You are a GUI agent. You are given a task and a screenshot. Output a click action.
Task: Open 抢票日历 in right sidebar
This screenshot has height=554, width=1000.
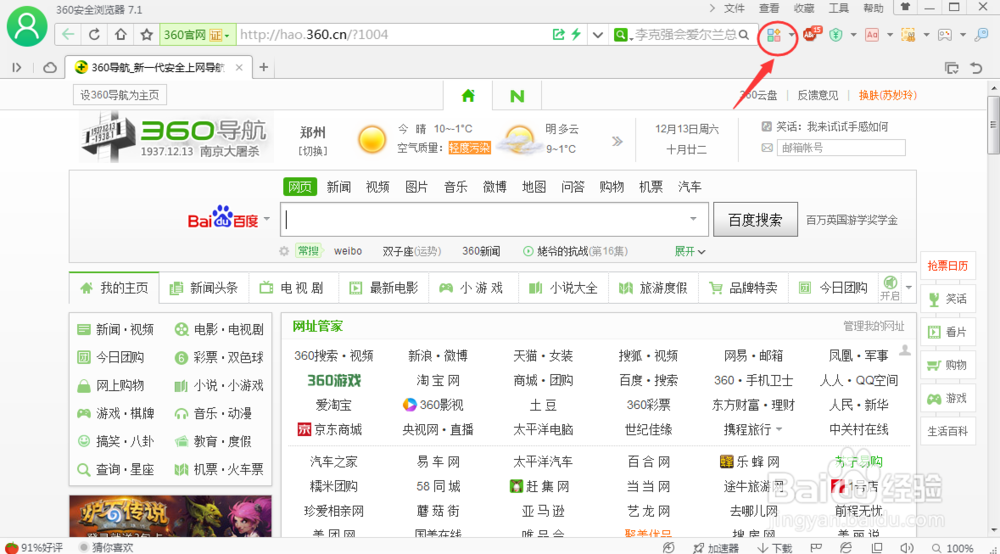[948, 266]
